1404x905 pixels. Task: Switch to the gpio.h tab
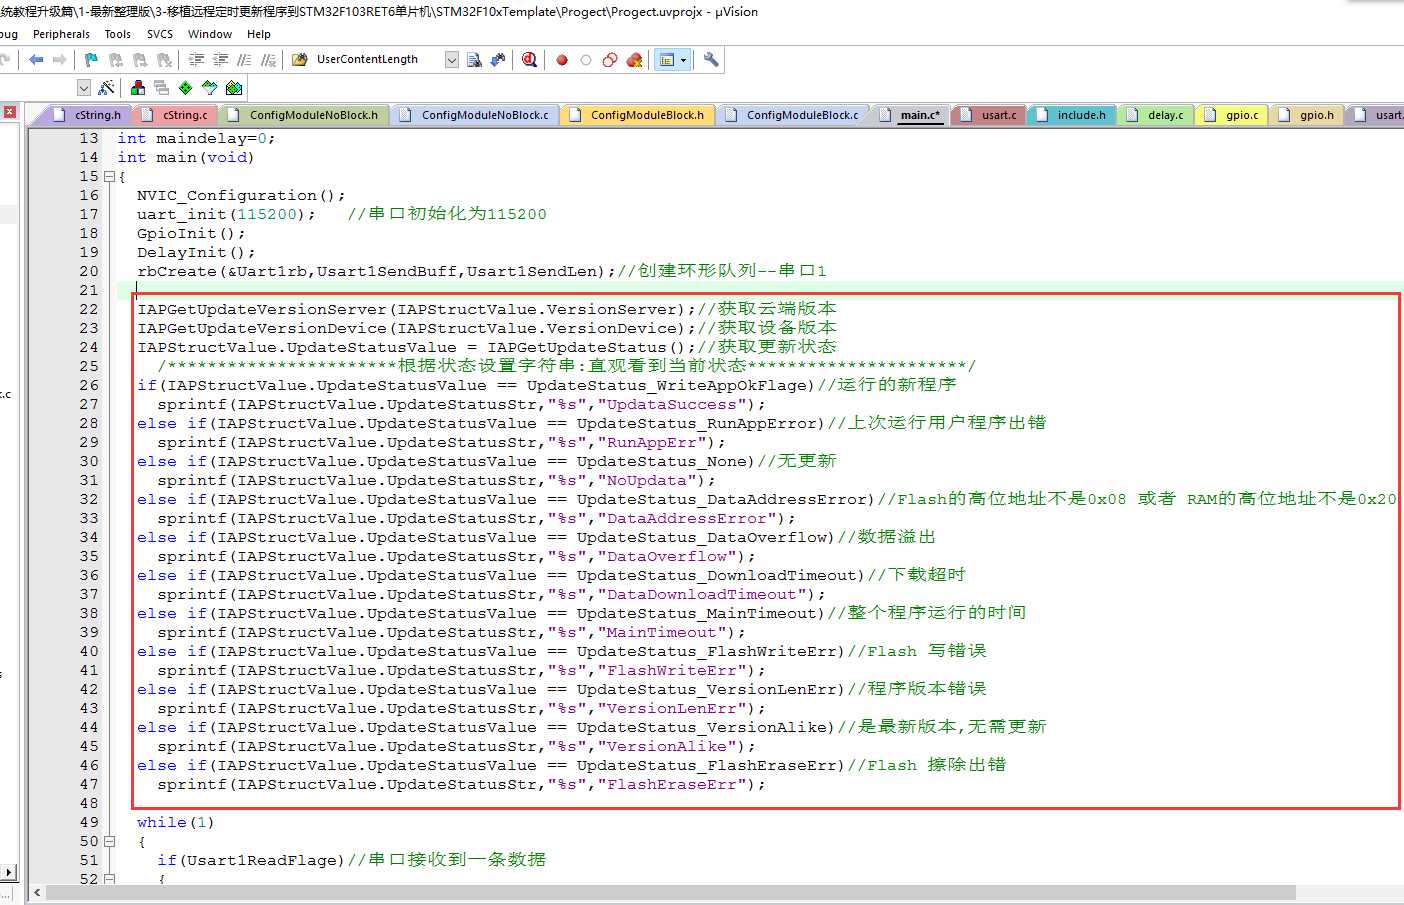click(1307, 115)
